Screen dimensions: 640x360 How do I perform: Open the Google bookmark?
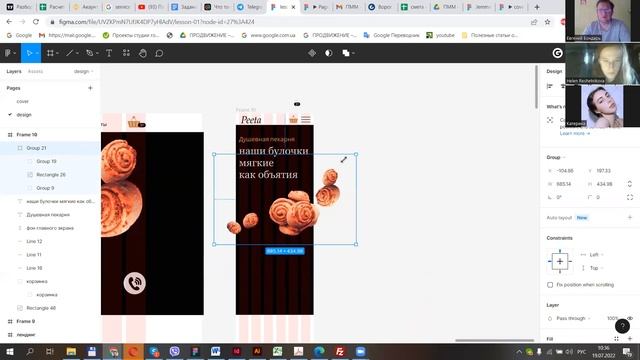[19, 36]
